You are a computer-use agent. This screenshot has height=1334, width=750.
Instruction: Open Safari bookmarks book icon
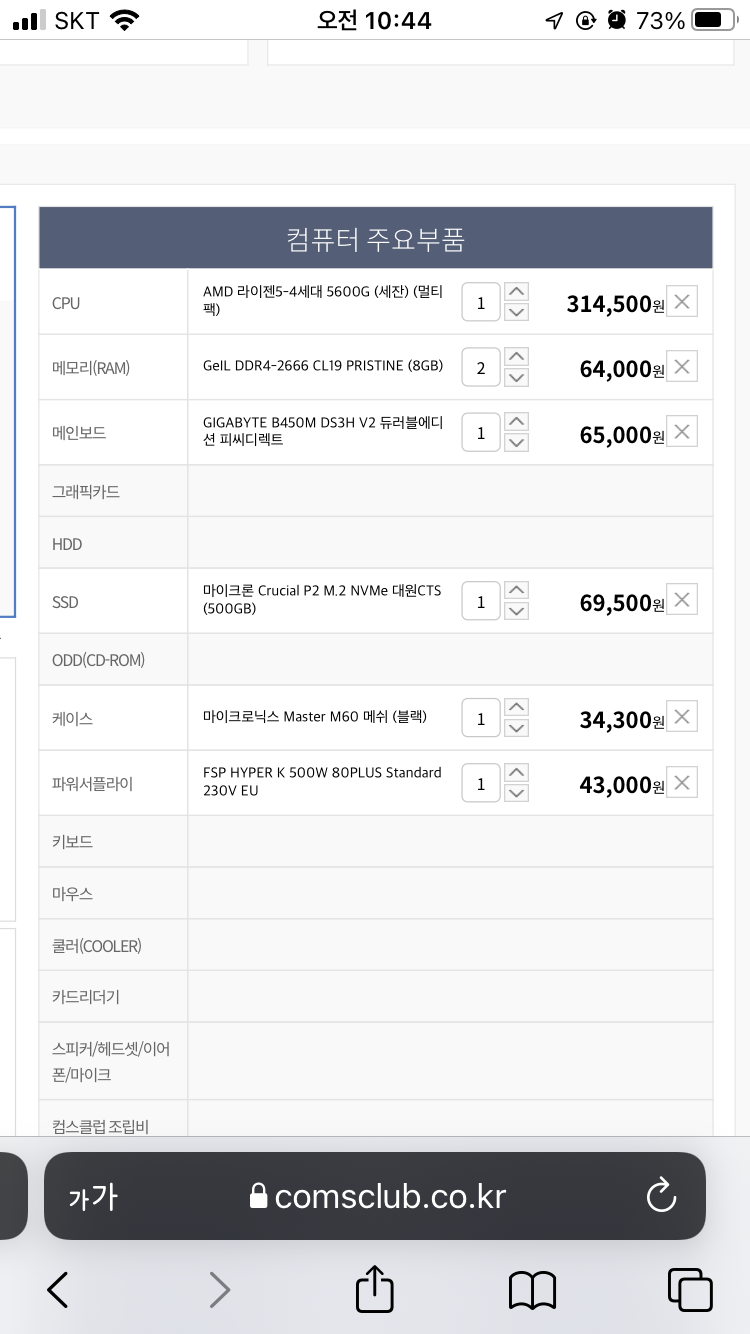pyautogui.click(x=532, y=1290)
